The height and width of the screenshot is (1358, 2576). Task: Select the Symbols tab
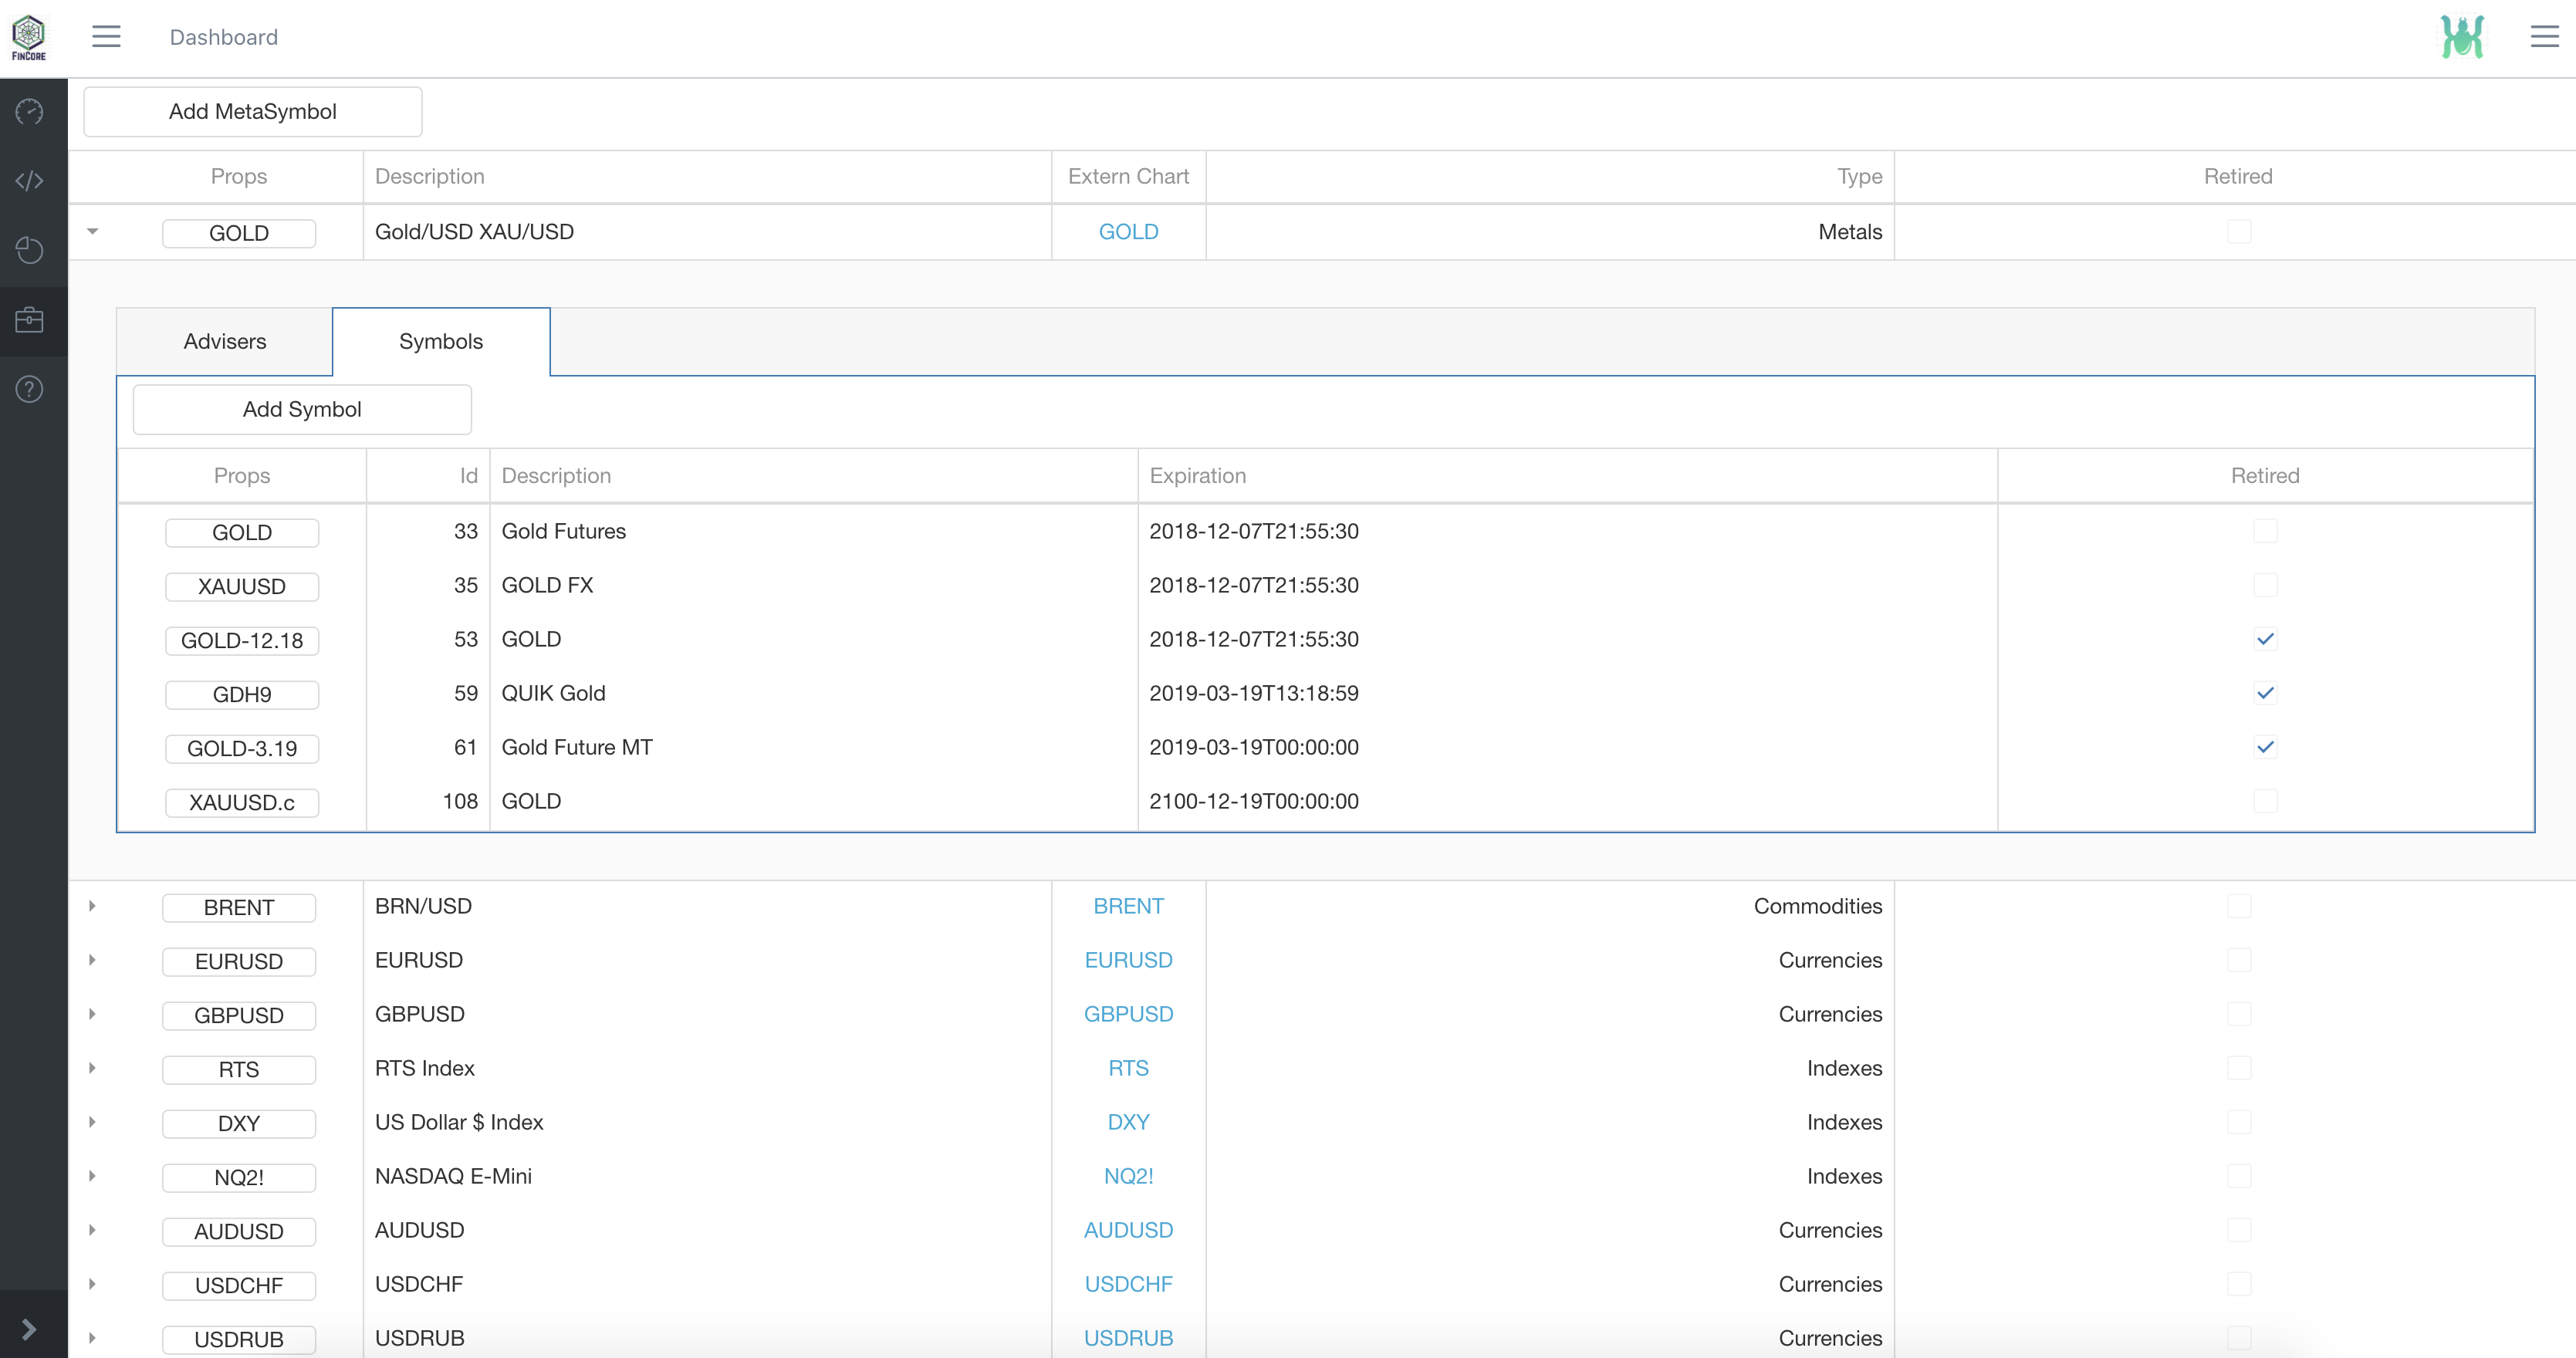coord(441,341)
